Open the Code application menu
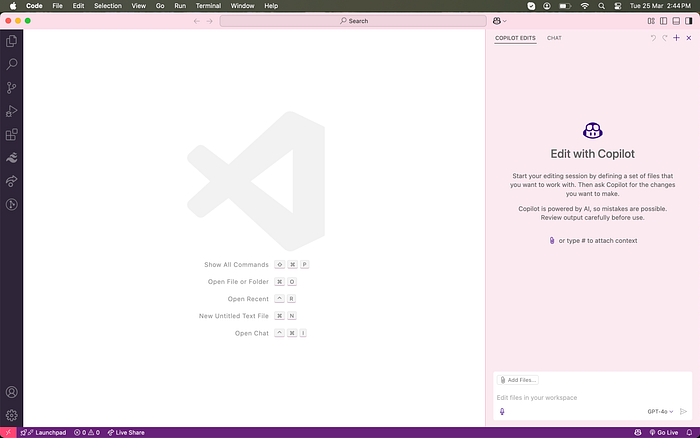The width and height of the screenshot is (700, 438). (34, 6)
